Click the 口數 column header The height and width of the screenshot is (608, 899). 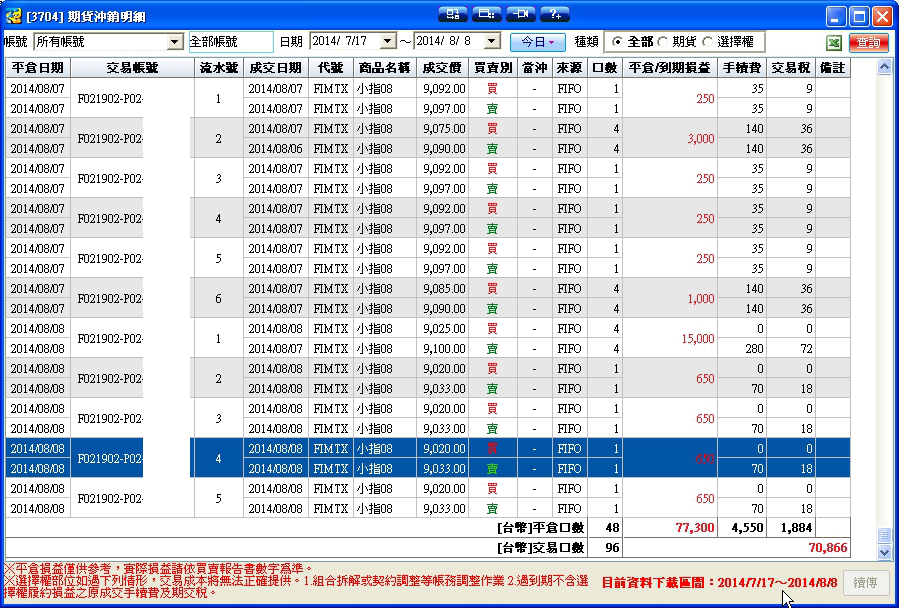coord(605,68)
